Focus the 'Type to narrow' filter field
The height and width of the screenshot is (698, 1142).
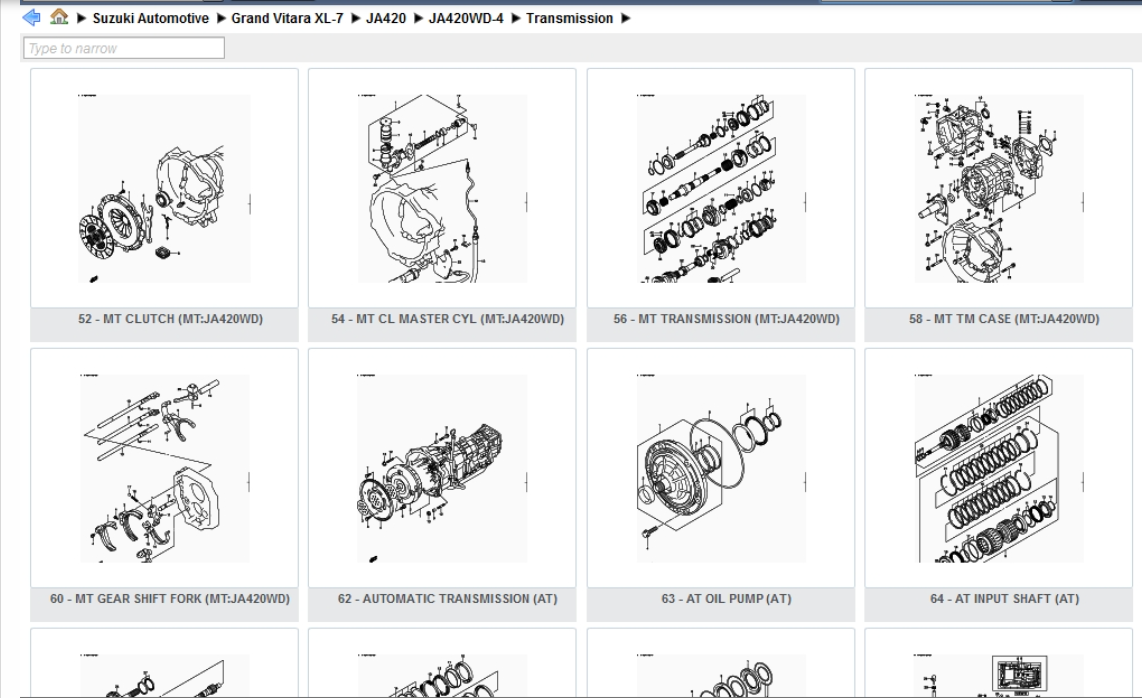tap(124, 48)
